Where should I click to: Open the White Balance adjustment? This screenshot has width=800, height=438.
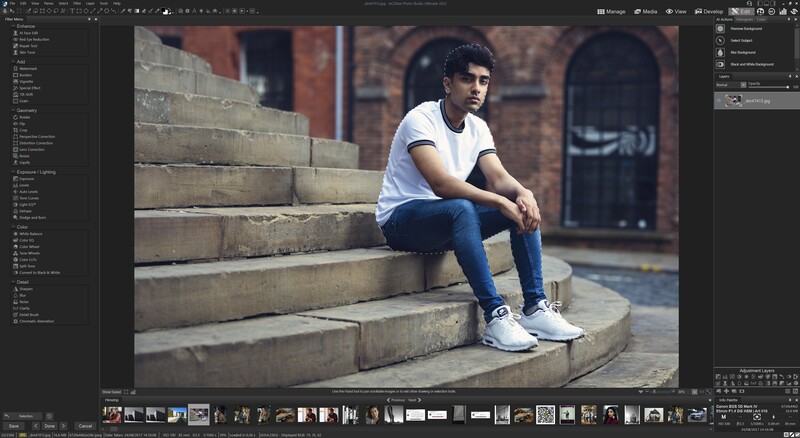coord(30,234)
